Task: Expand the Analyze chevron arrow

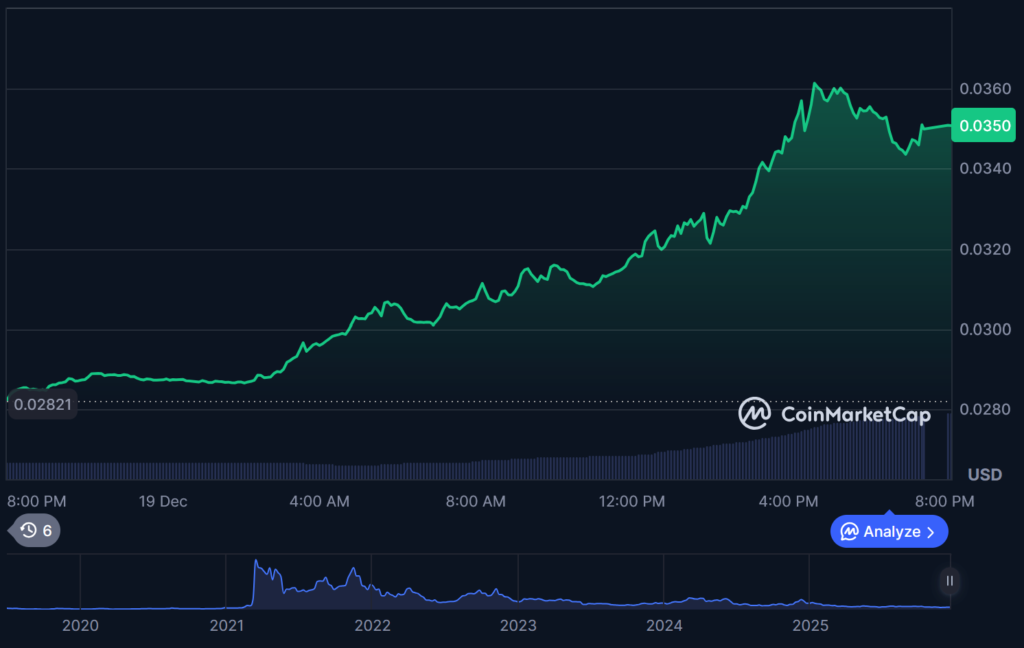Action: pyautogui.click(x=931, y=532)
